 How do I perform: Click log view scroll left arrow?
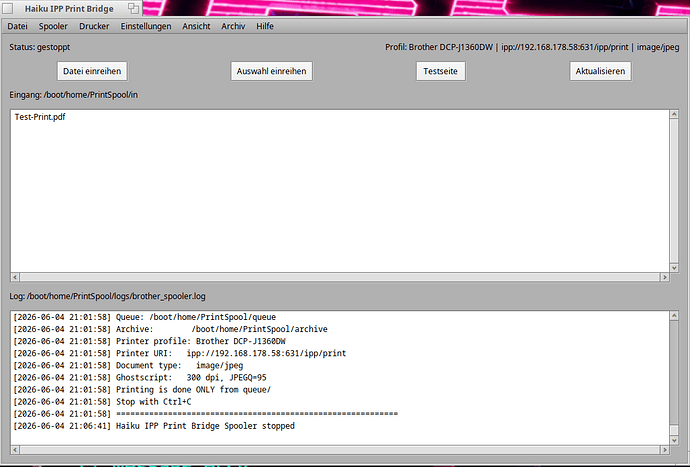pos(15,450)
